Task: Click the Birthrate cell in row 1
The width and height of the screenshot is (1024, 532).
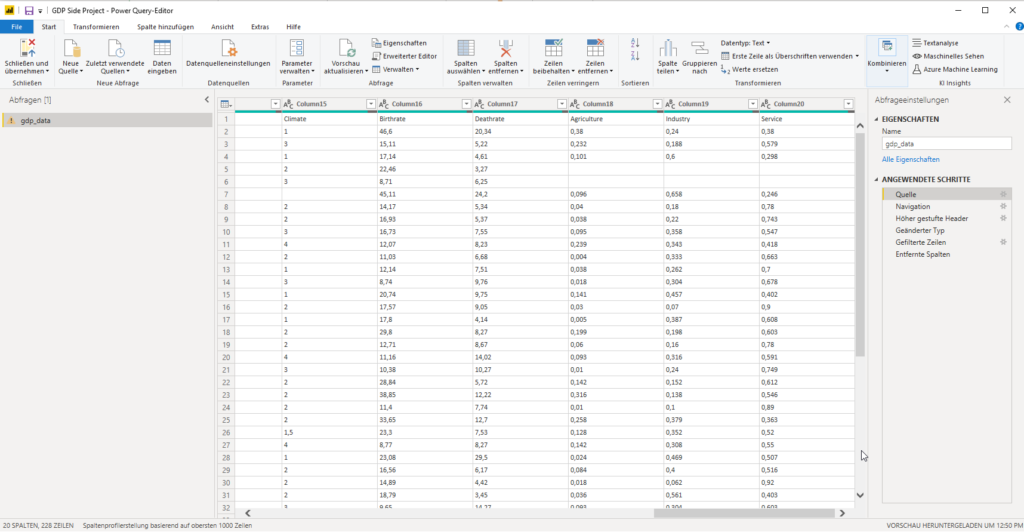Action: 424,119
